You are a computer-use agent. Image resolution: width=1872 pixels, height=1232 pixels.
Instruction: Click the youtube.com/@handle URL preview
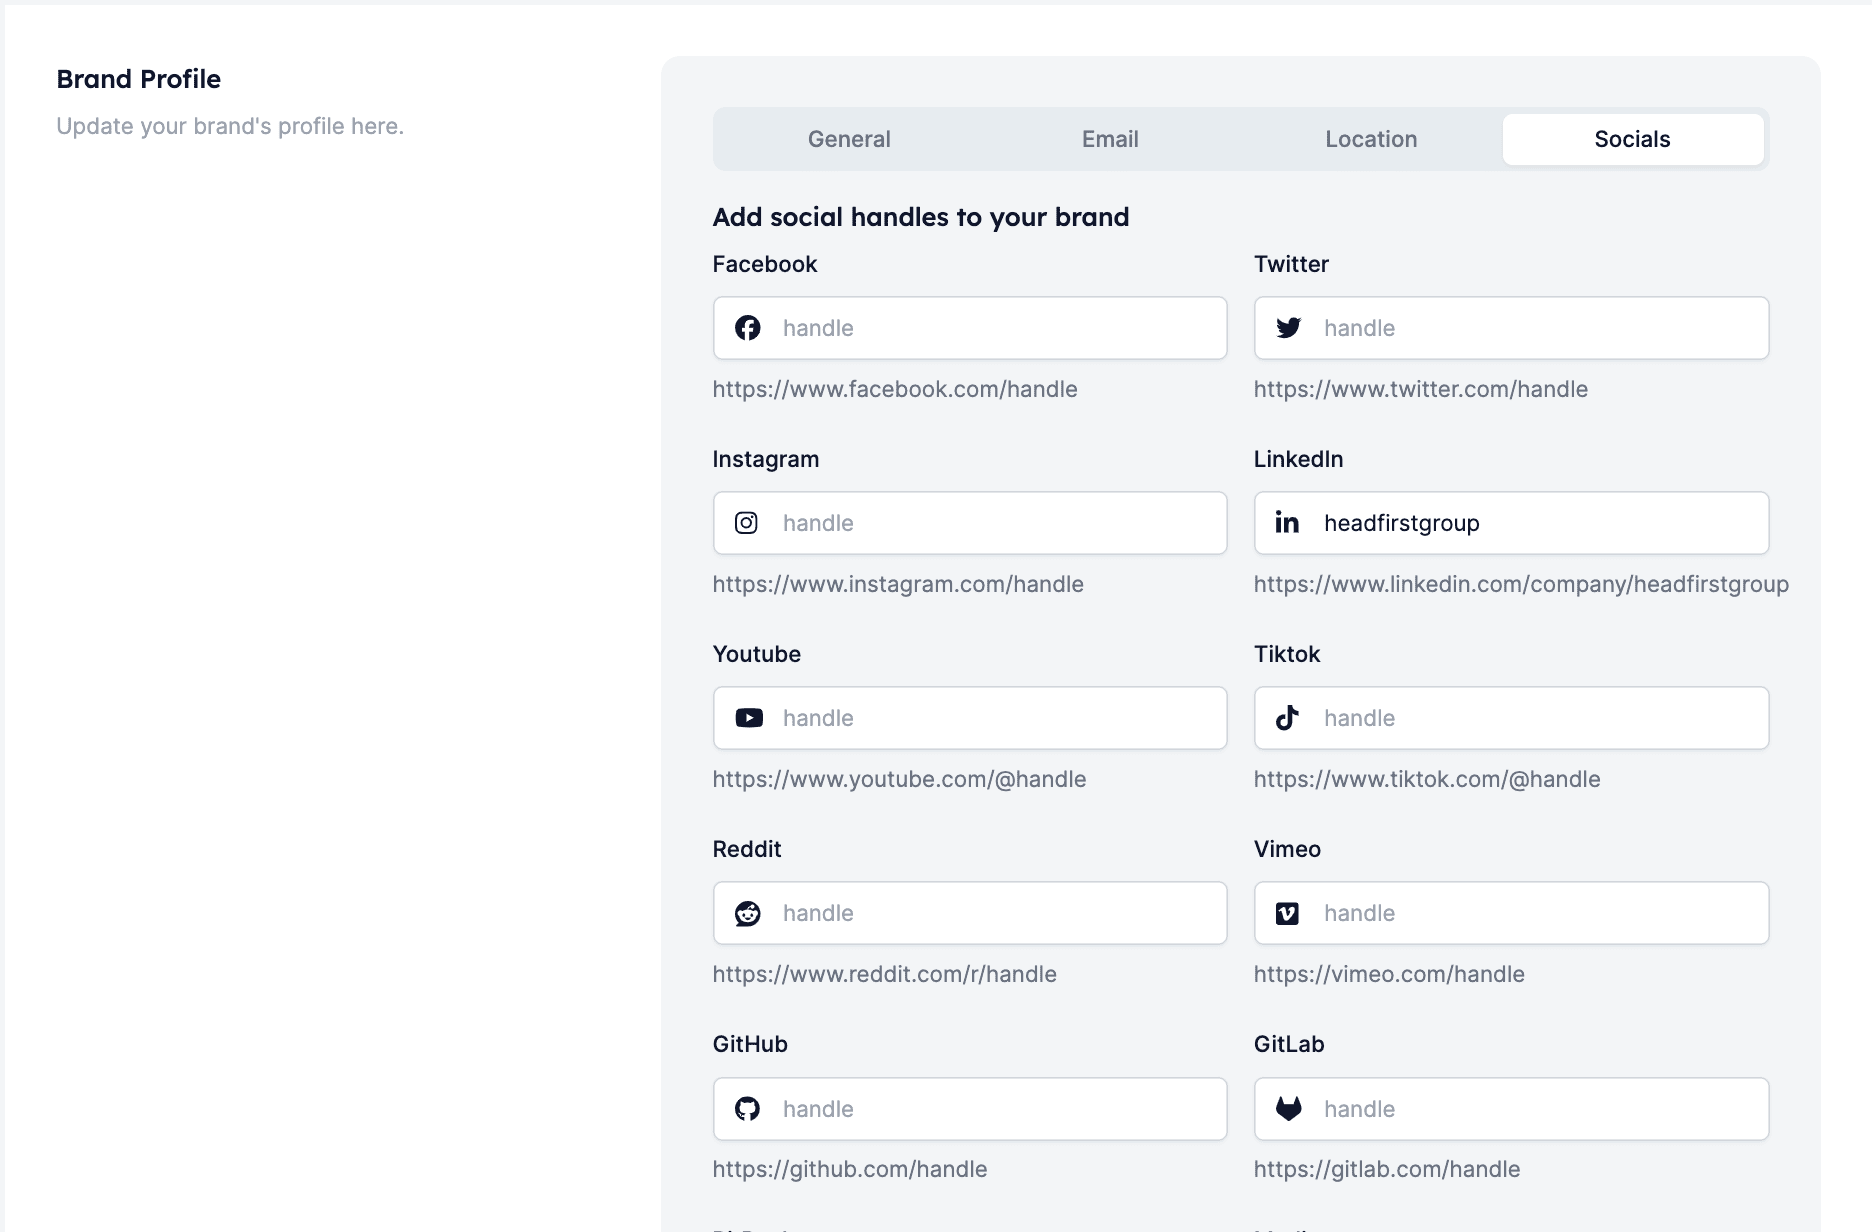(x=899, y=779)
